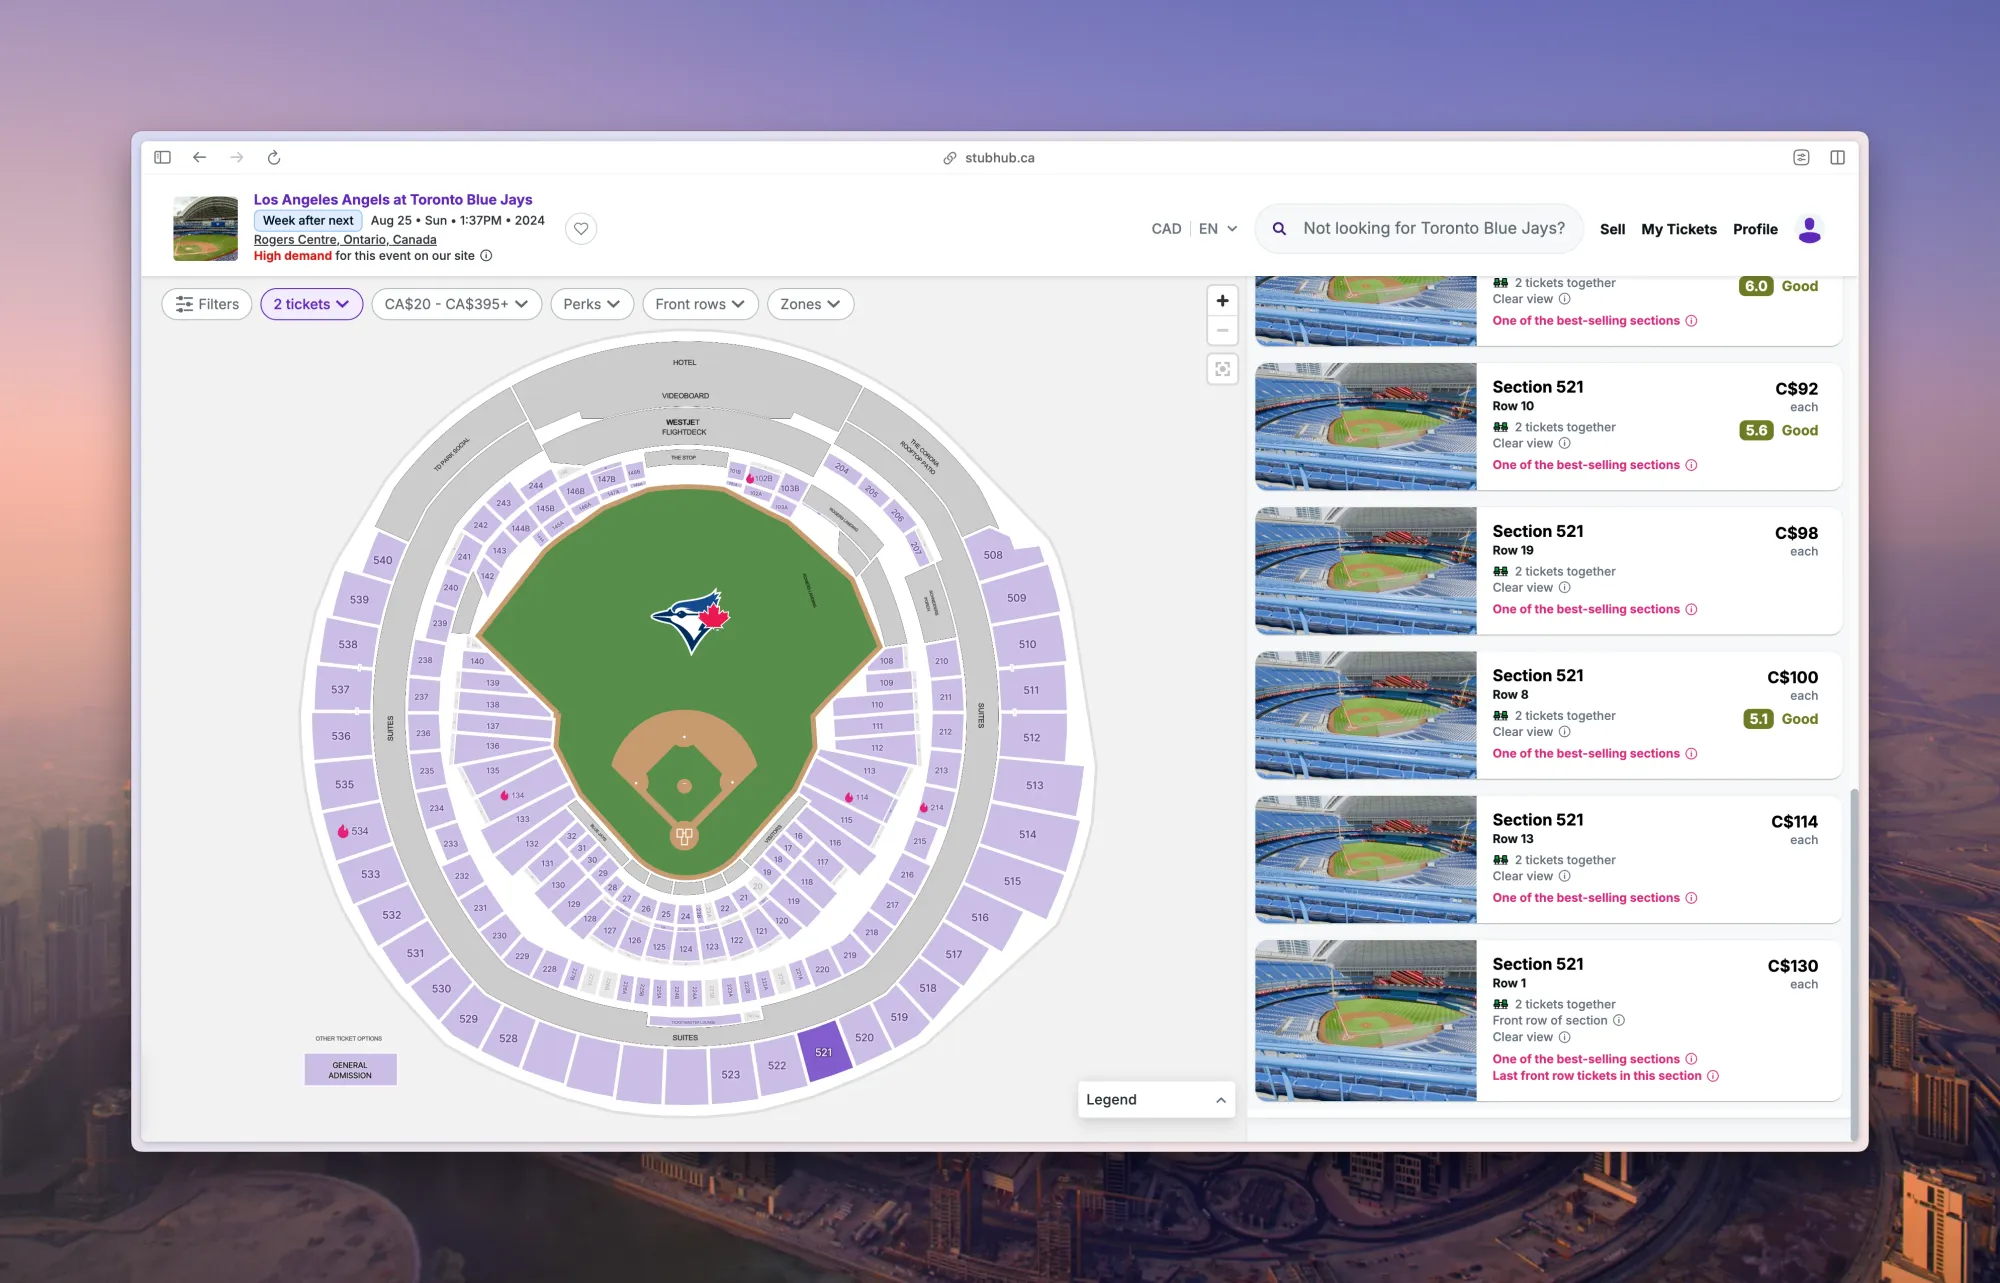
Task: Select General Admission ticket option
Action: [x=350, y=1070]
